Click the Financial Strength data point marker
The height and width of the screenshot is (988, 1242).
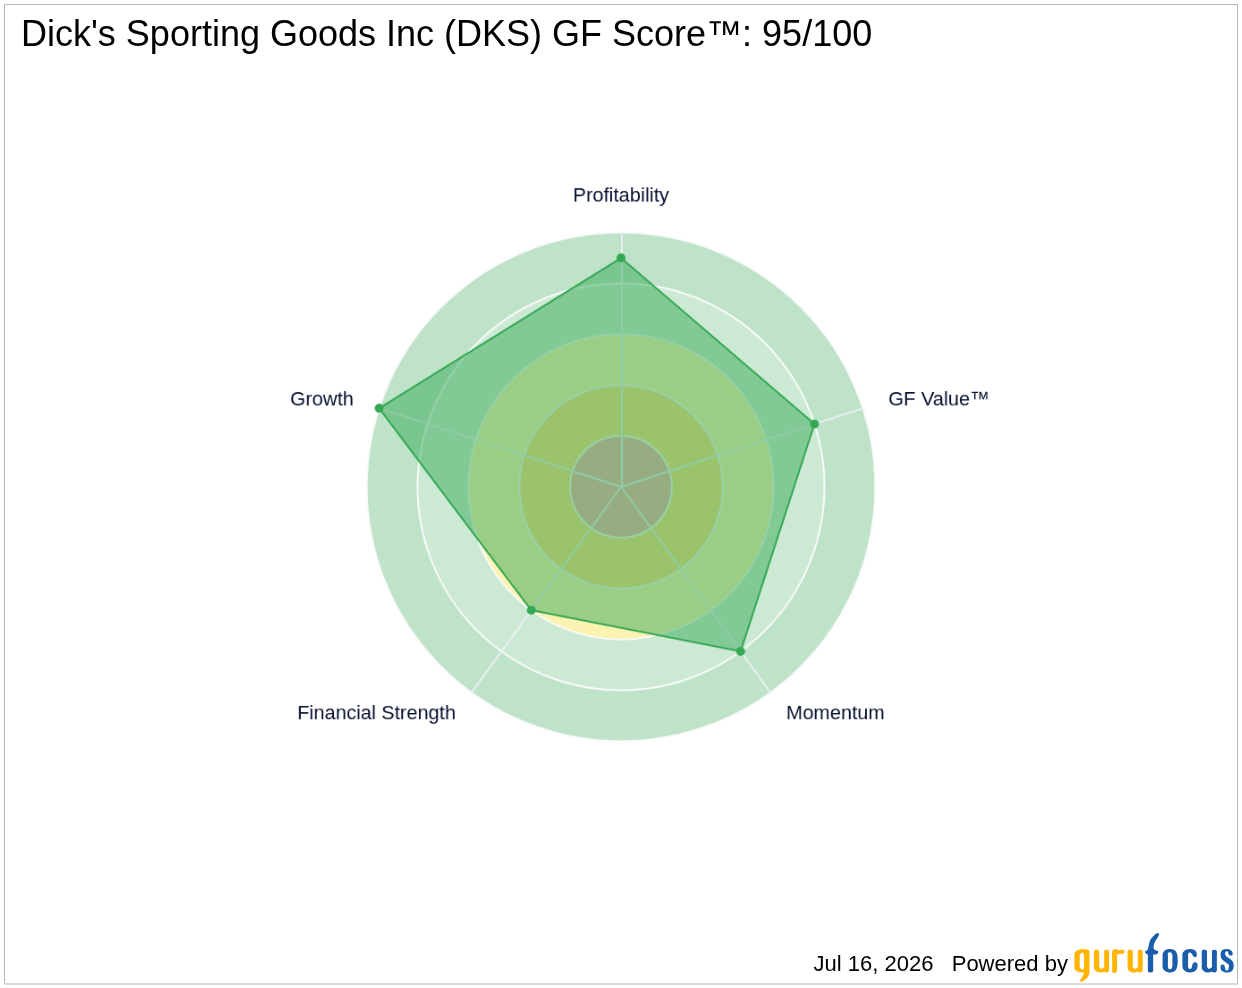point(531,610)
